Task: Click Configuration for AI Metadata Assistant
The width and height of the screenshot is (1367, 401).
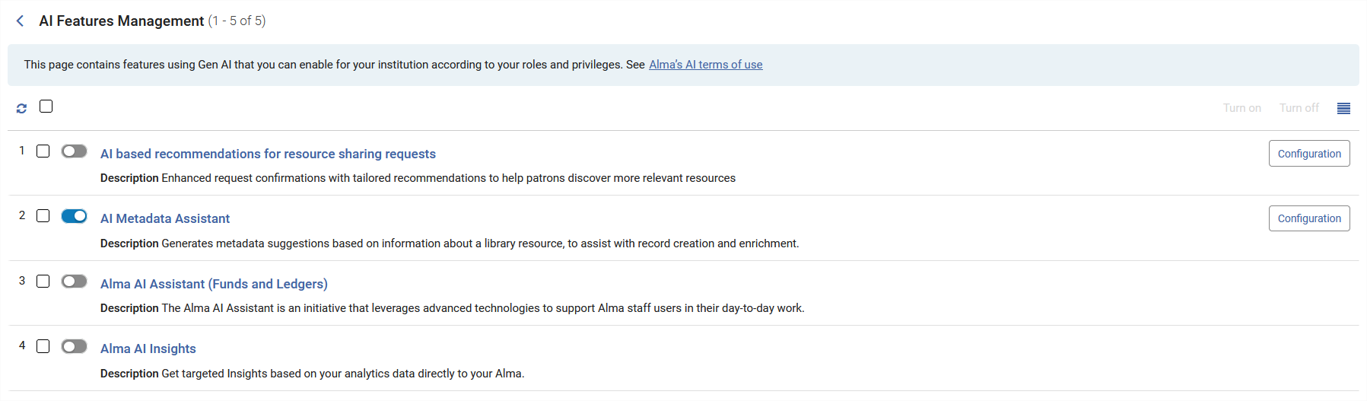Action: [x=1309, y=218]
